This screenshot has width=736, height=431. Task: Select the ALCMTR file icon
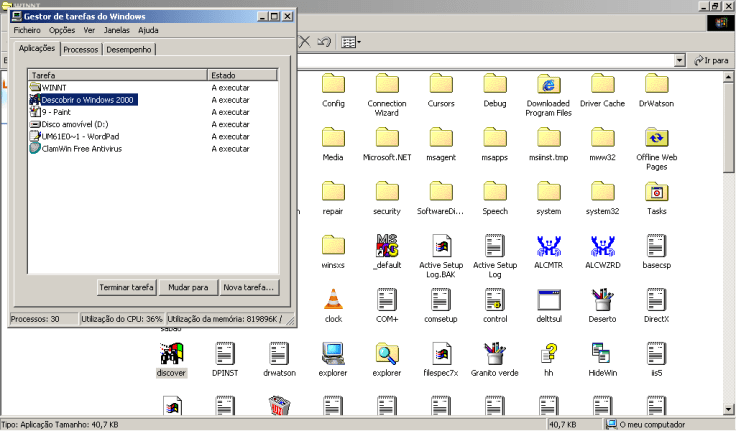(x=548, y=246)
